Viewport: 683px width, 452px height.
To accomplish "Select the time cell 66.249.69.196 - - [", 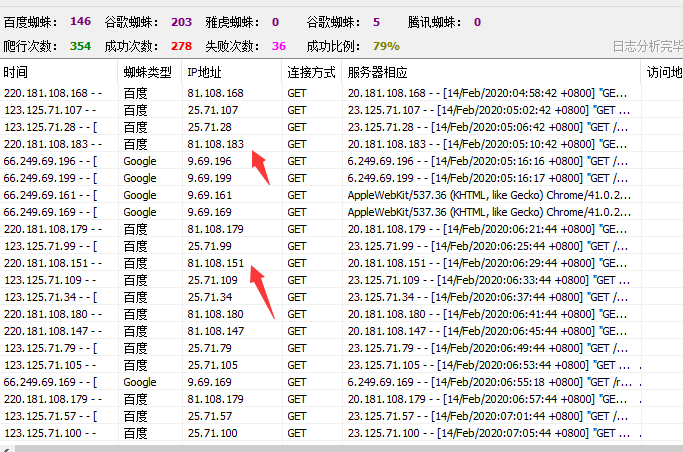I will coord(51,161).
